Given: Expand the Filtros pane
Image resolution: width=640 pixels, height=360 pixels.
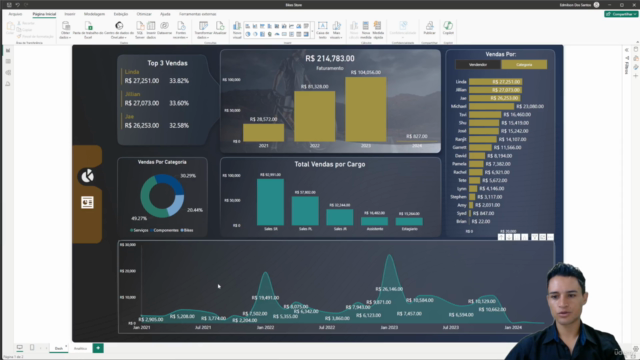Looking at the screenshot, I should (x=627, y=50).
